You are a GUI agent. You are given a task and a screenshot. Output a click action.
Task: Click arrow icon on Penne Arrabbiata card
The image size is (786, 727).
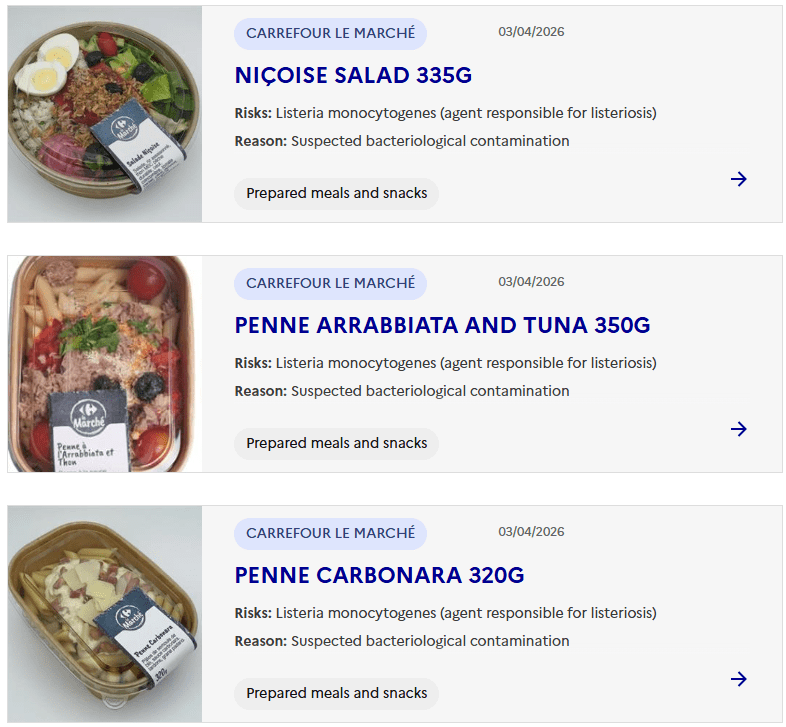[738, 429]
